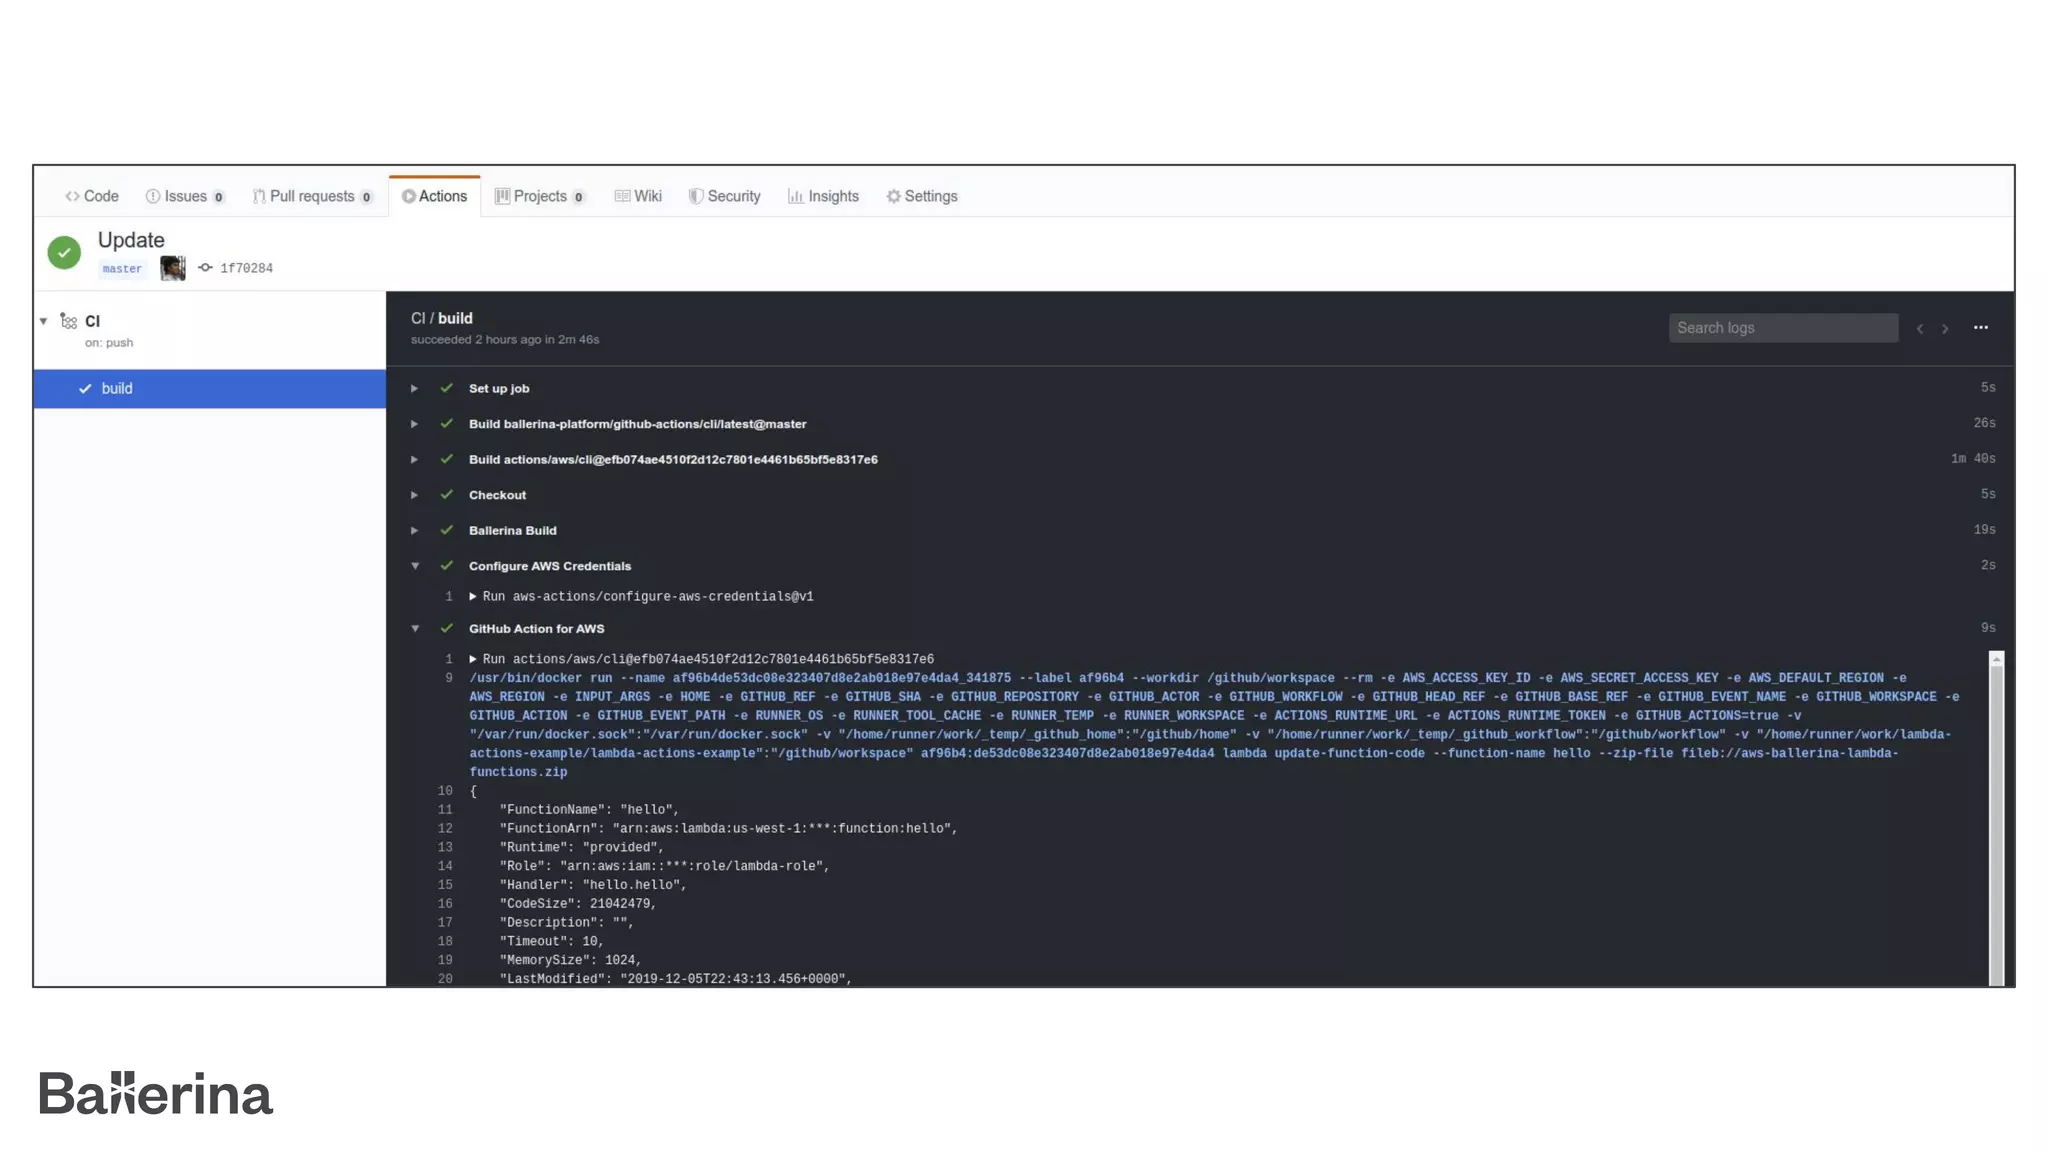2048x1152 pixels.
Task: Open the three-dots log options menu
Action: (1980, 328)
